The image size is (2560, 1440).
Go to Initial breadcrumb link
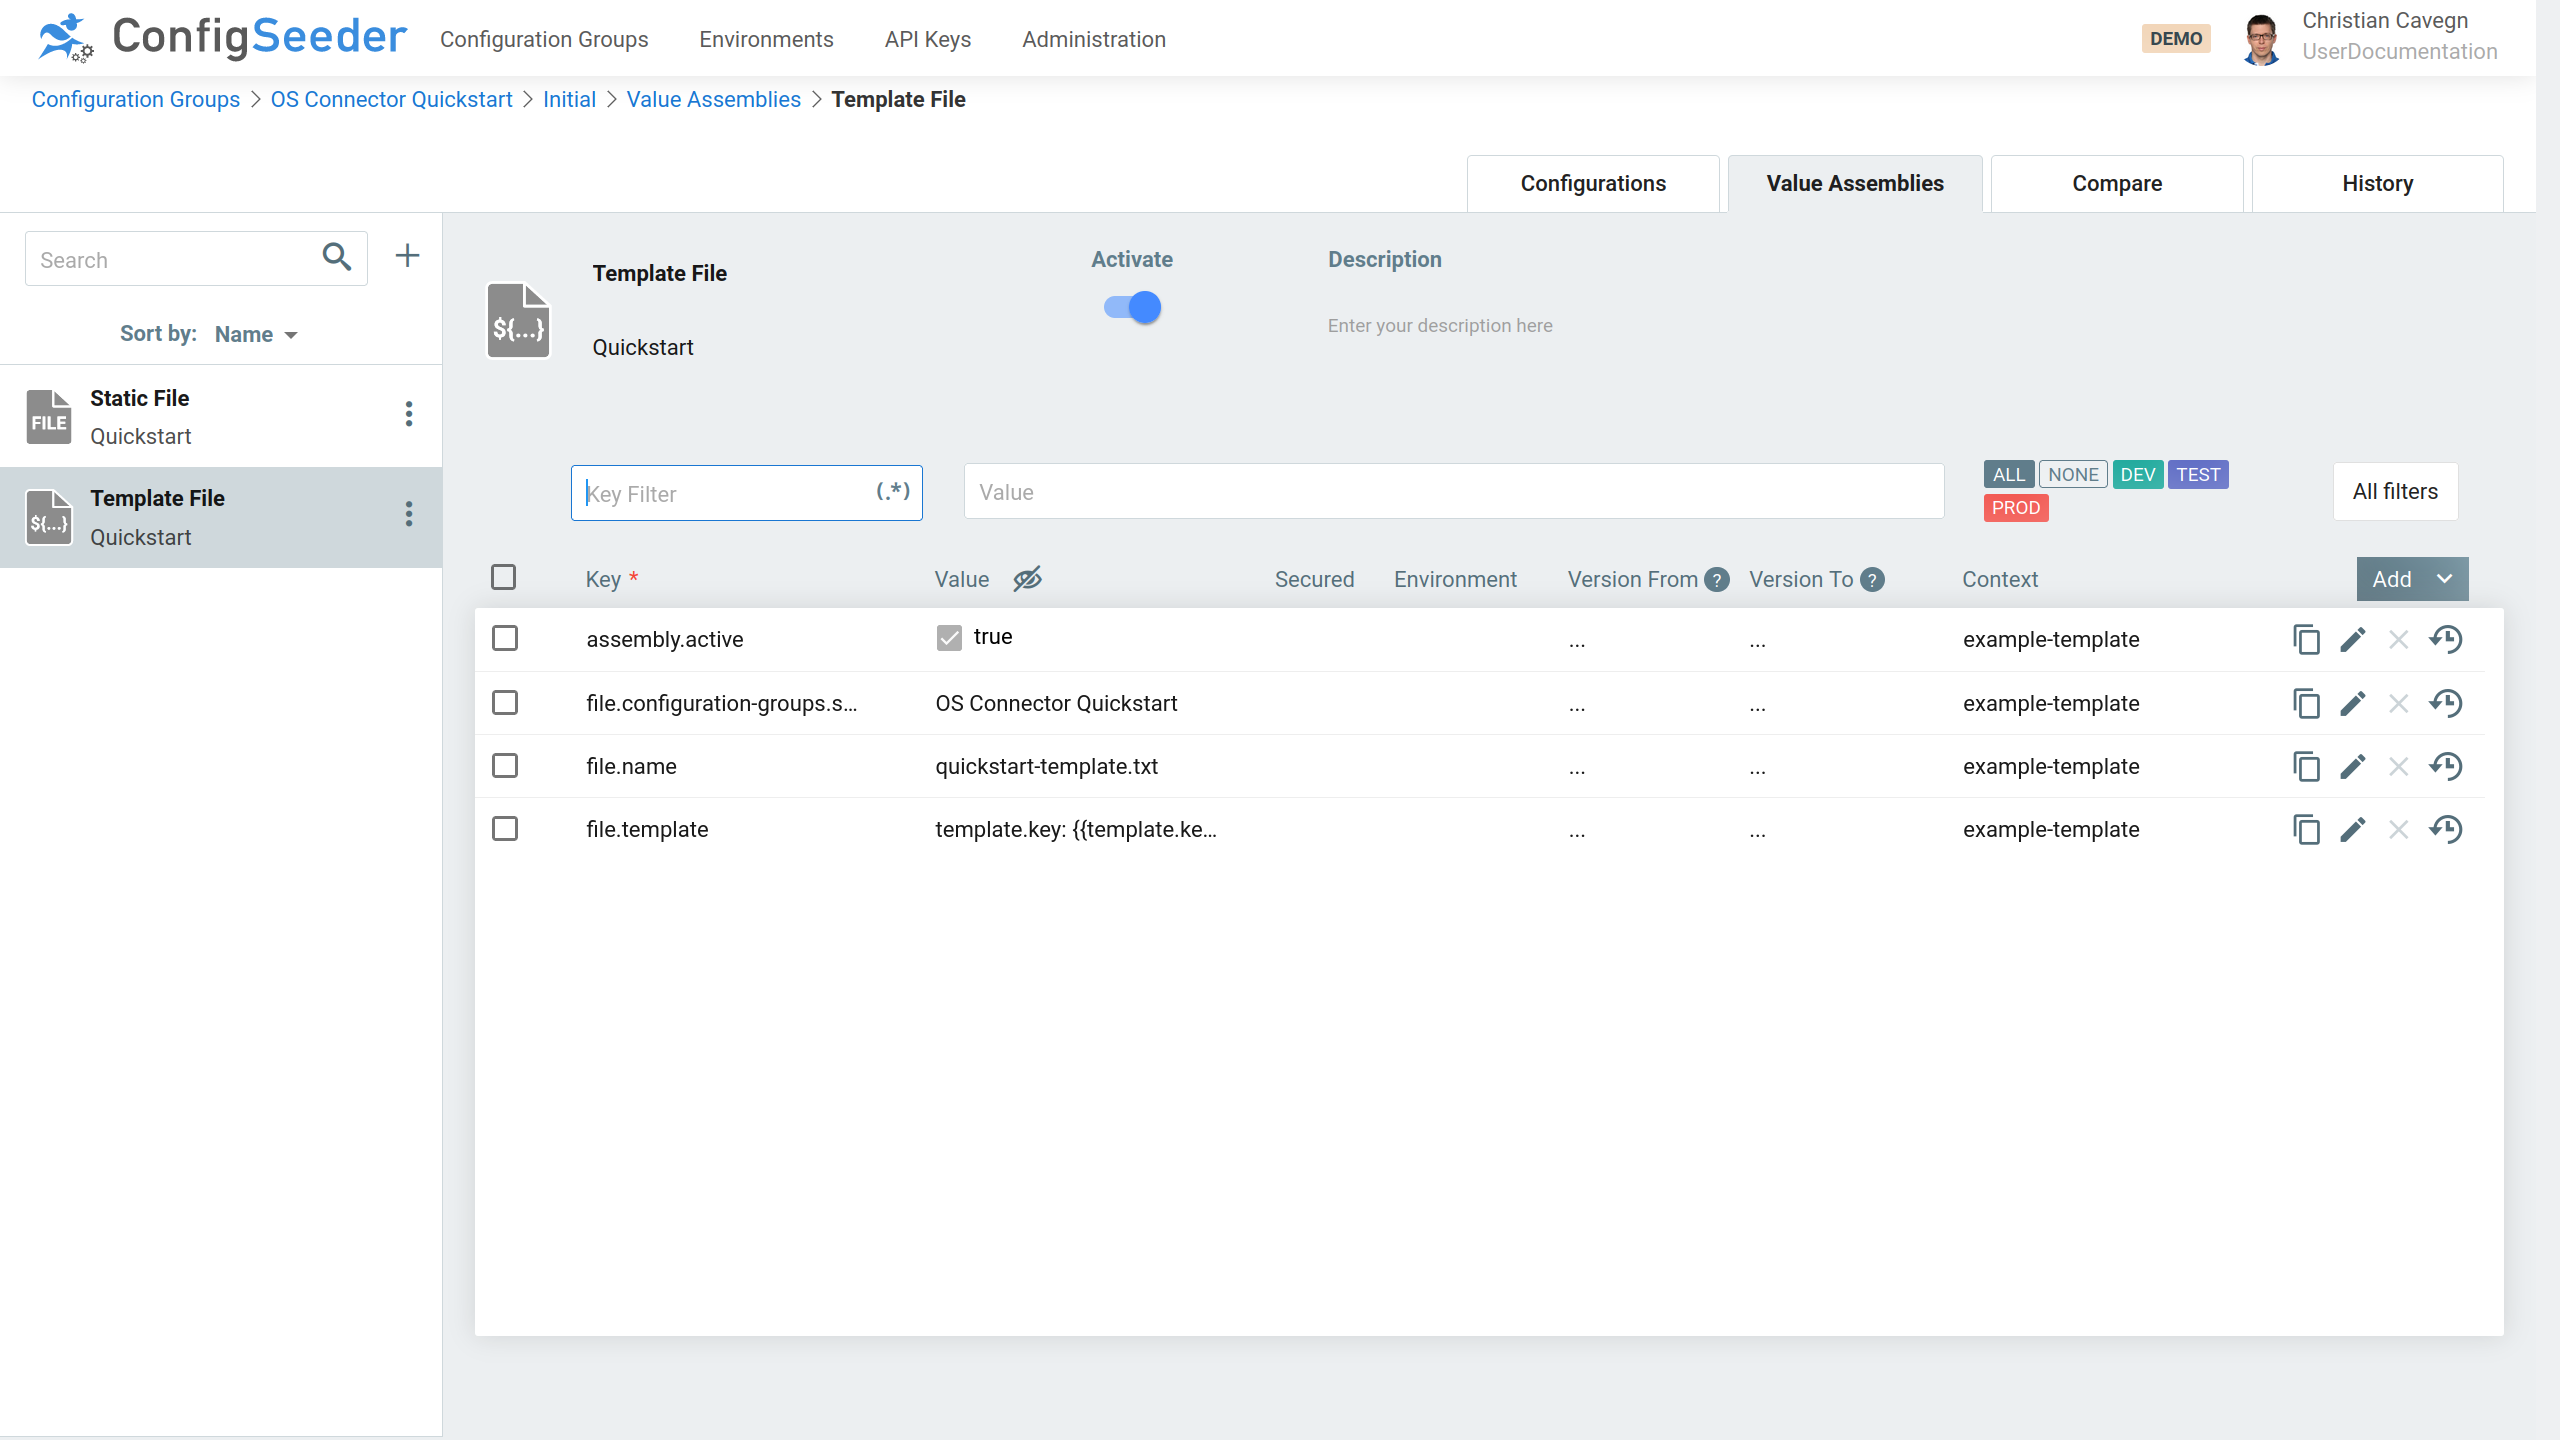[569, 99]
